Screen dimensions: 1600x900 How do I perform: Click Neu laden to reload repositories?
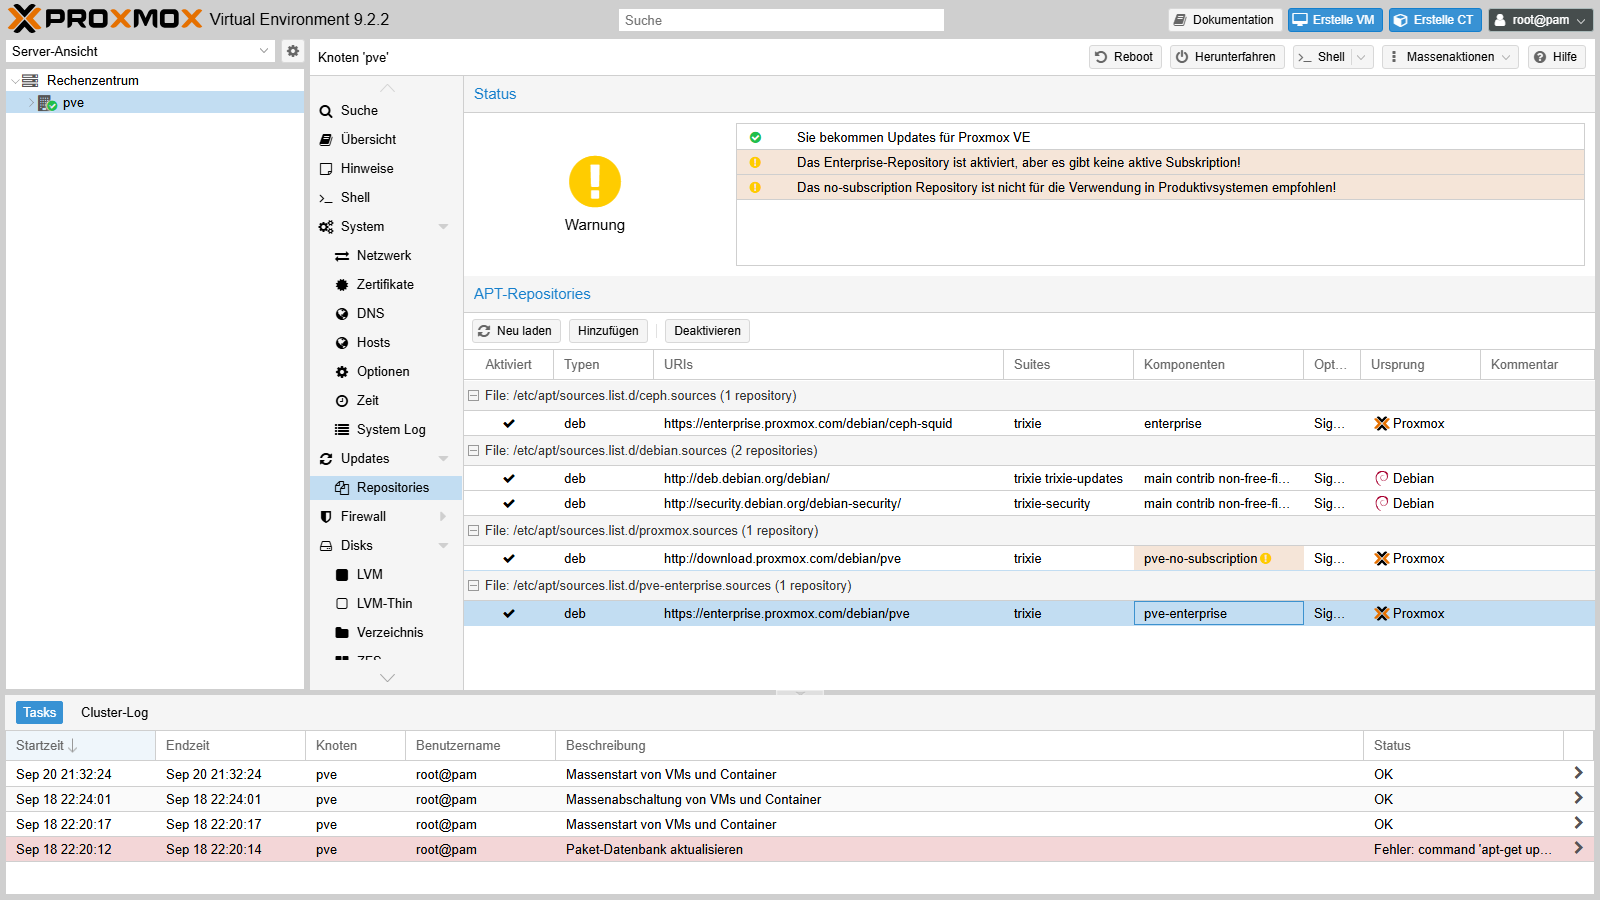click(515, 331)
